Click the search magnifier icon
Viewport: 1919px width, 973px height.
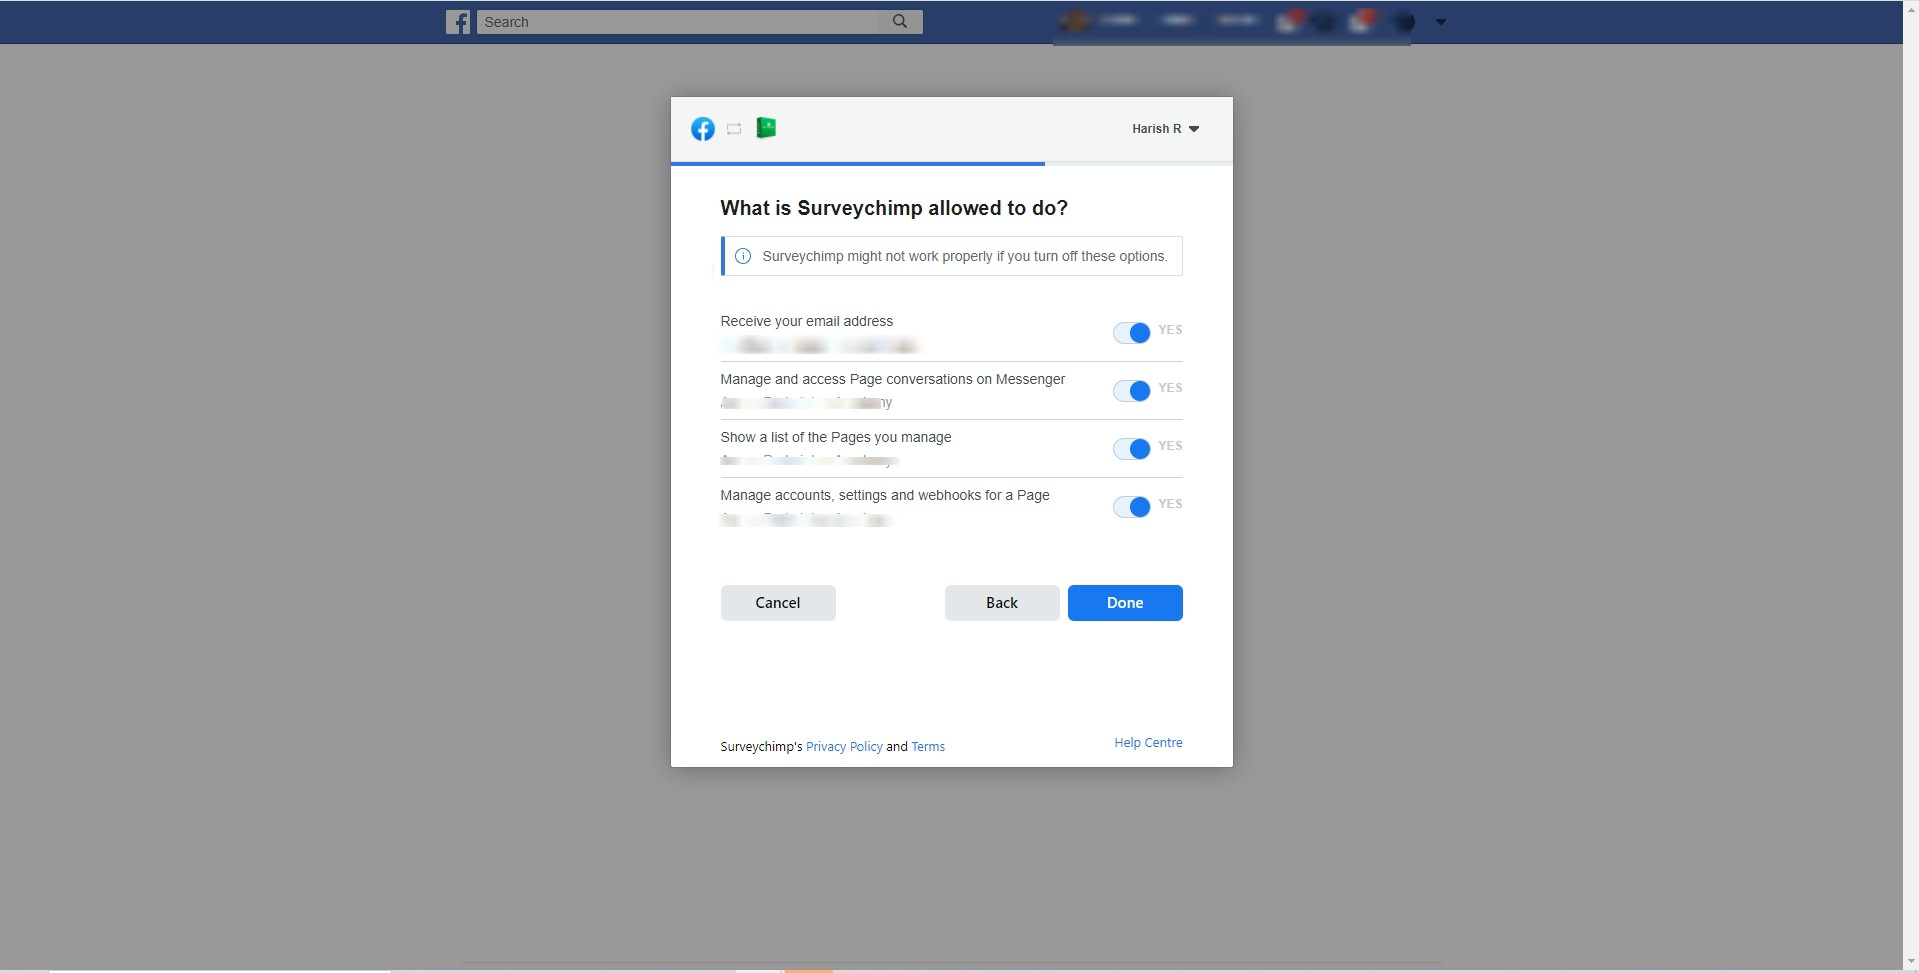coord(899,21)
